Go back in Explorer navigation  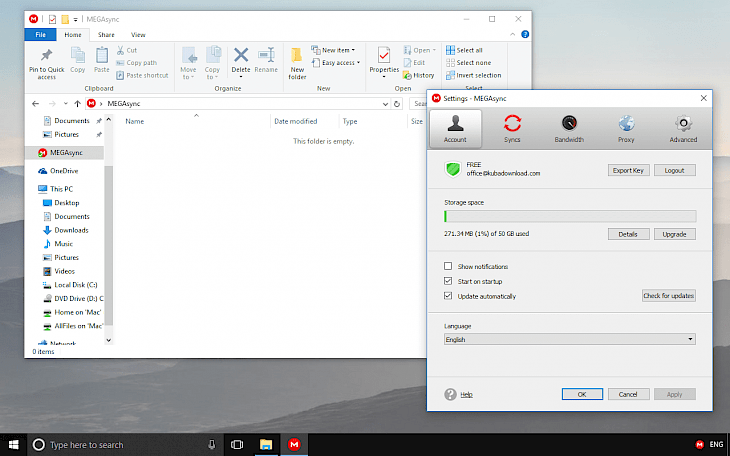(35, 103)
